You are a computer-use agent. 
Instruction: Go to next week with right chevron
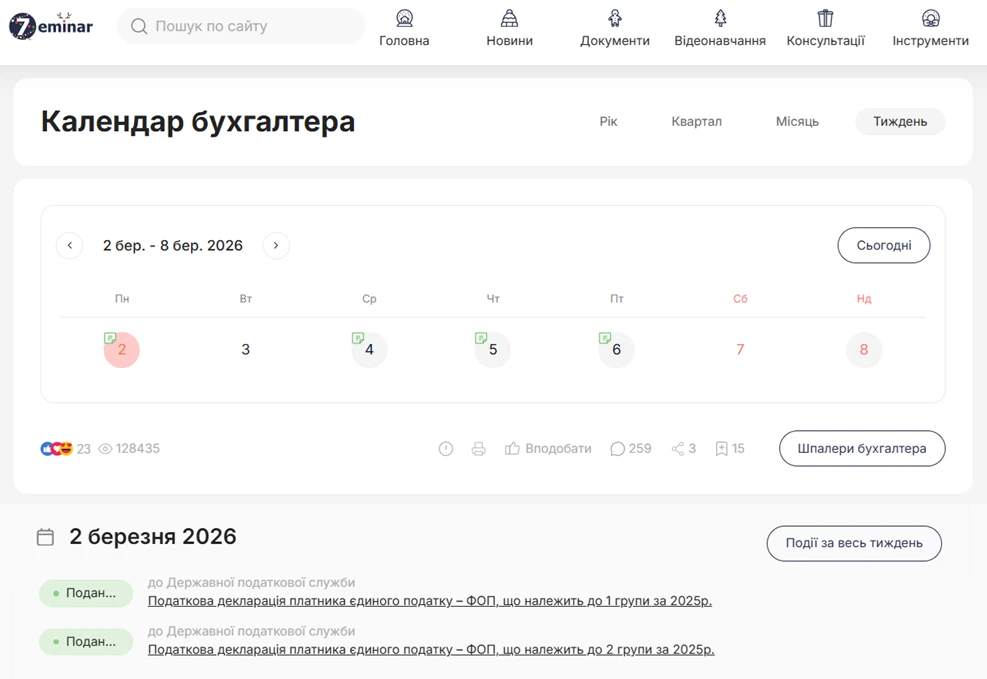(x=276, y=245)
